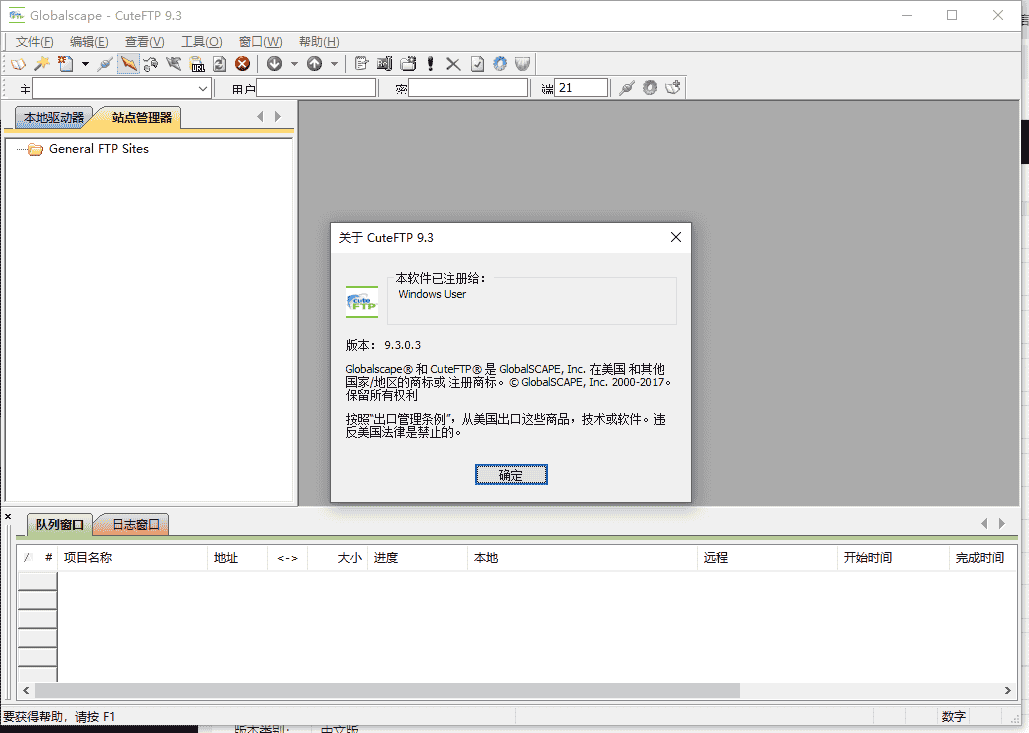The width and height of the screenshot is (1029, 733).
Task: Open the new document dropdown arrow
Action: pyautogui.click(x=83, y=63)
